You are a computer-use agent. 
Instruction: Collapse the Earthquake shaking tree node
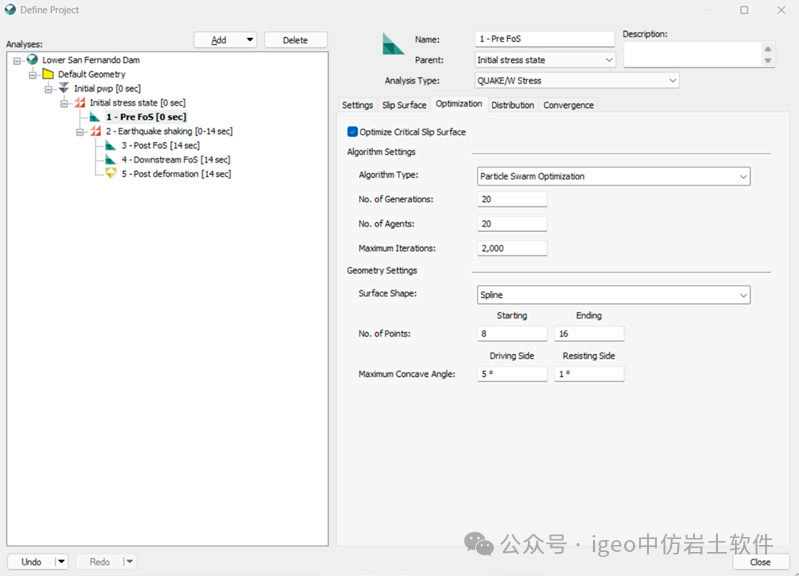82,131
